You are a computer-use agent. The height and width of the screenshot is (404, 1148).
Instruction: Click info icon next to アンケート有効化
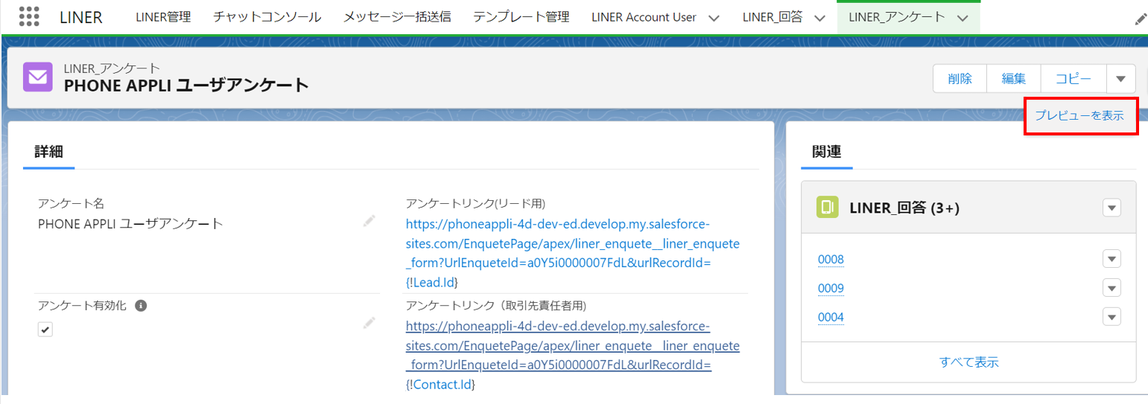coord(141,306)
